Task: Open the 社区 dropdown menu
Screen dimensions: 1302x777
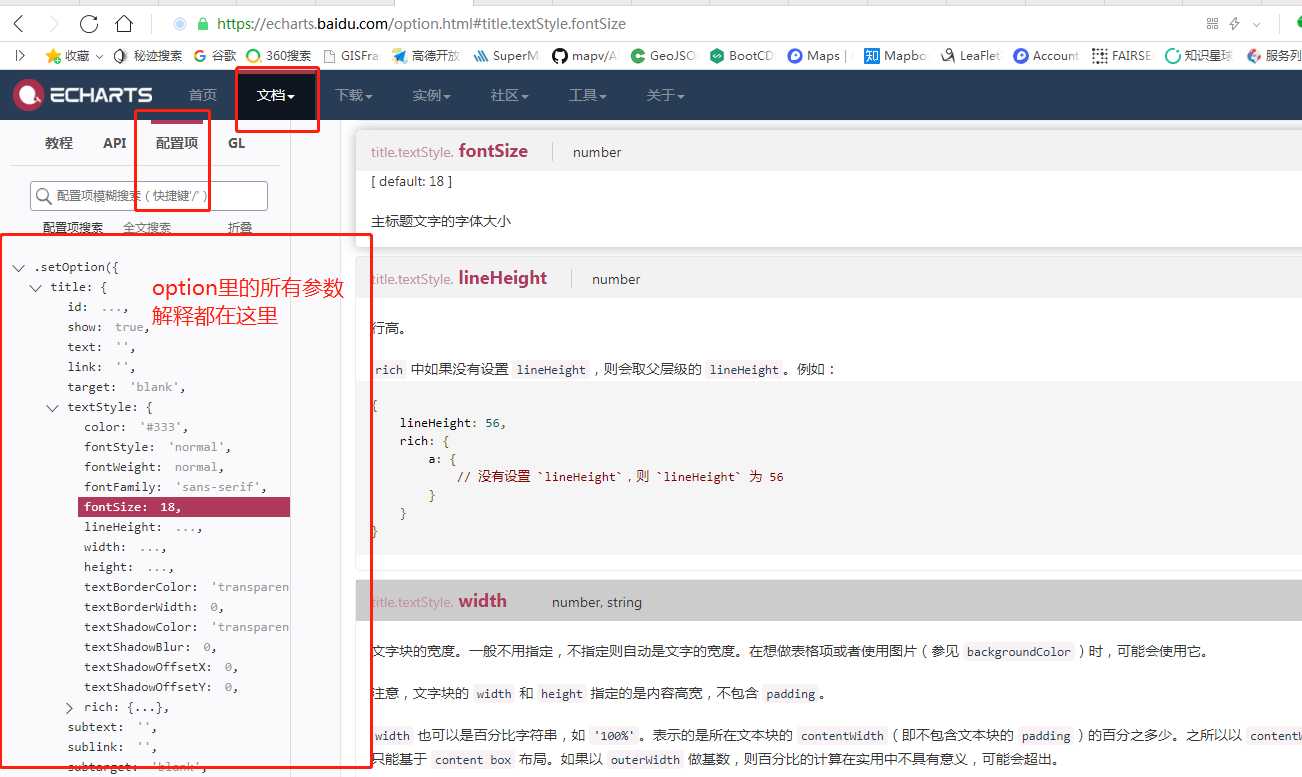Action: coord(509,95)
